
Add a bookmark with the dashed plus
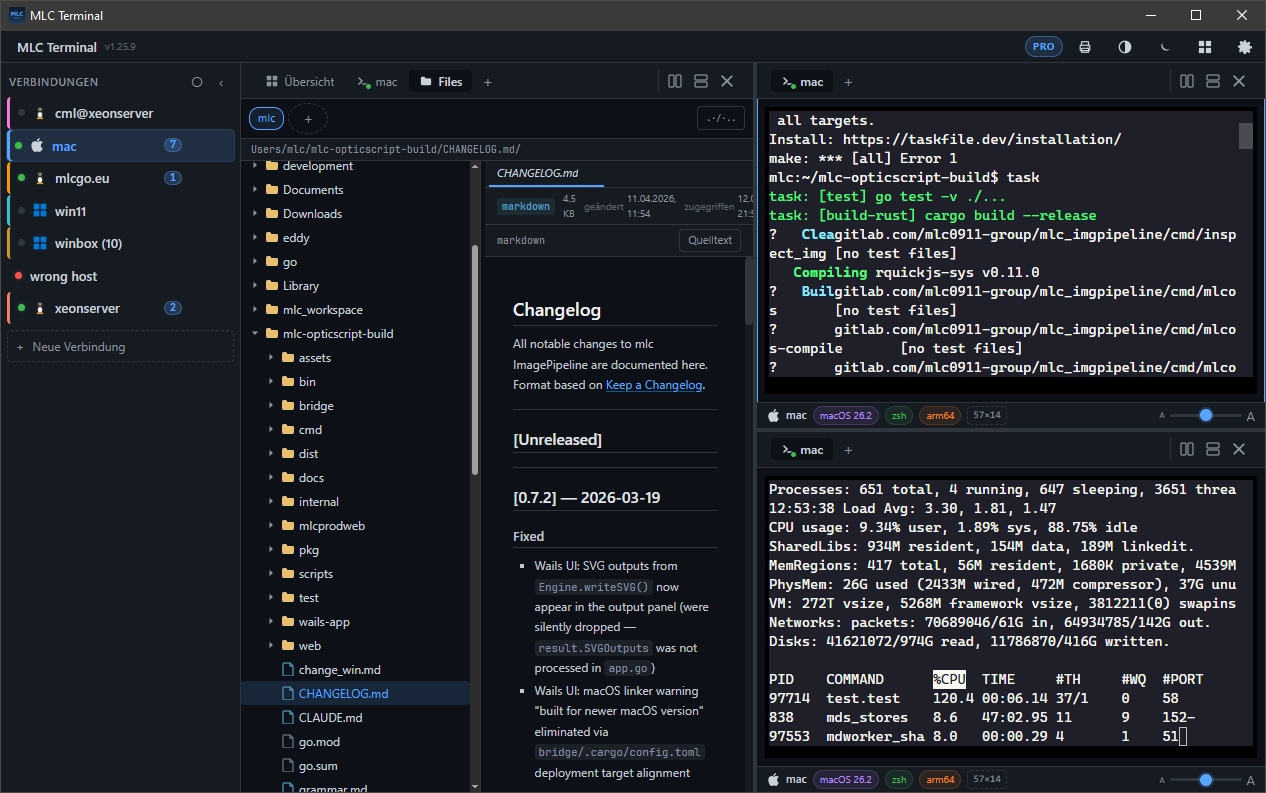coord(308,119)
